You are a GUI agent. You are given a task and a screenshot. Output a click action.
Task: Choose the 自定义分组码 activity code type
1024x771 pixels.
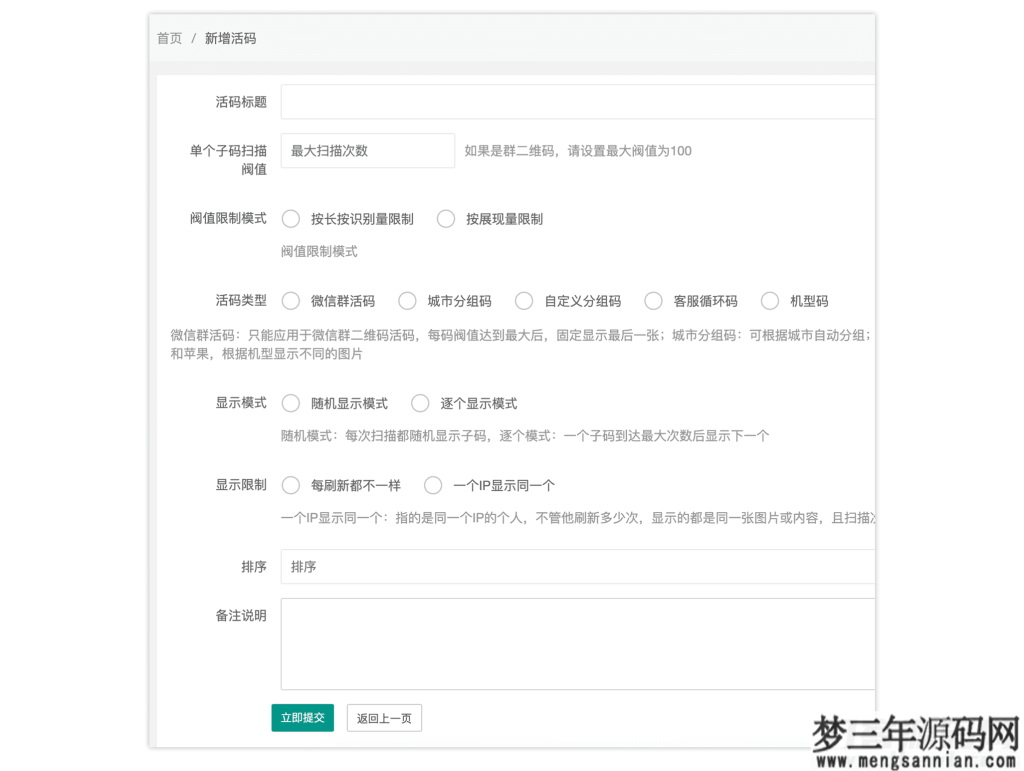tap(524, 300)
